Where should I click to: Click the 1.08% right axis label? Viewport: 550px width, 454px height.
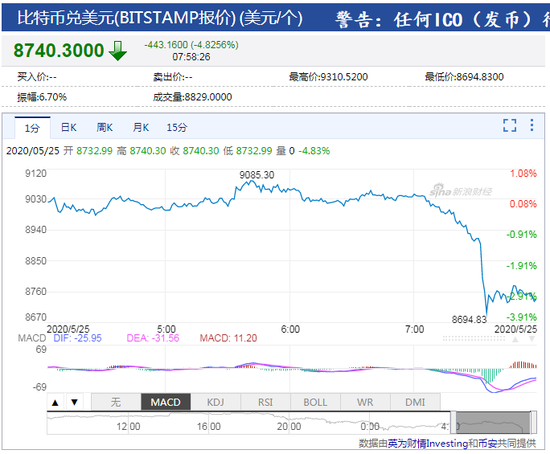pyautogui.click(x=523, y=173)
